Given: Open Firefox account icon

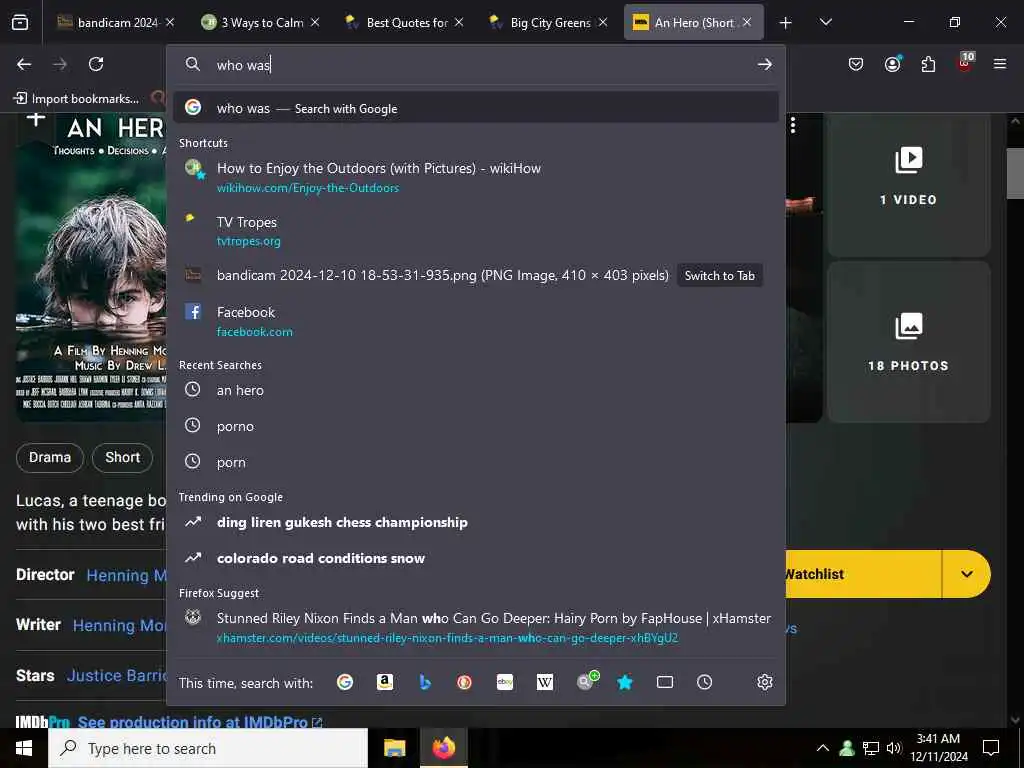Looking at the screenshot, I should point(892,64).
